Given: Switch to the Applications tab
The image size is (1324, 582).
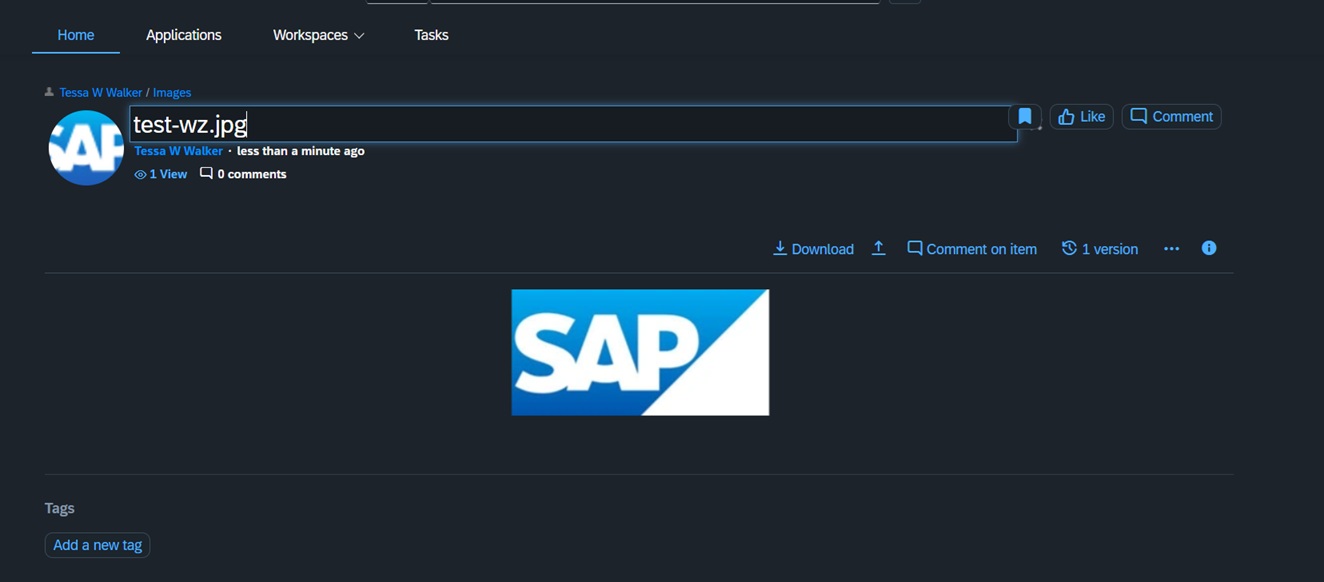Looking at the screenshot, I should [x=184, y=35].
